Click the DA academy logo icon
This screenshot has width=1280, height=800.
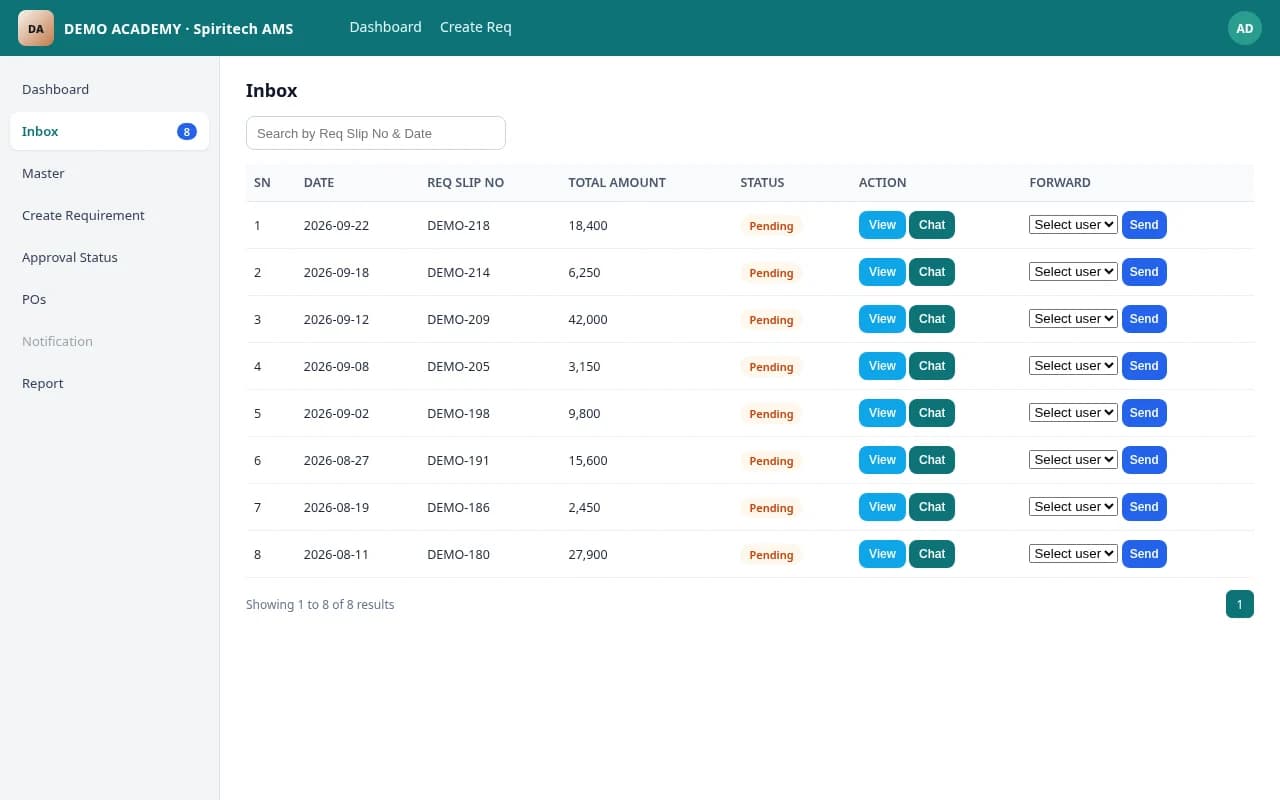(36, 28)
